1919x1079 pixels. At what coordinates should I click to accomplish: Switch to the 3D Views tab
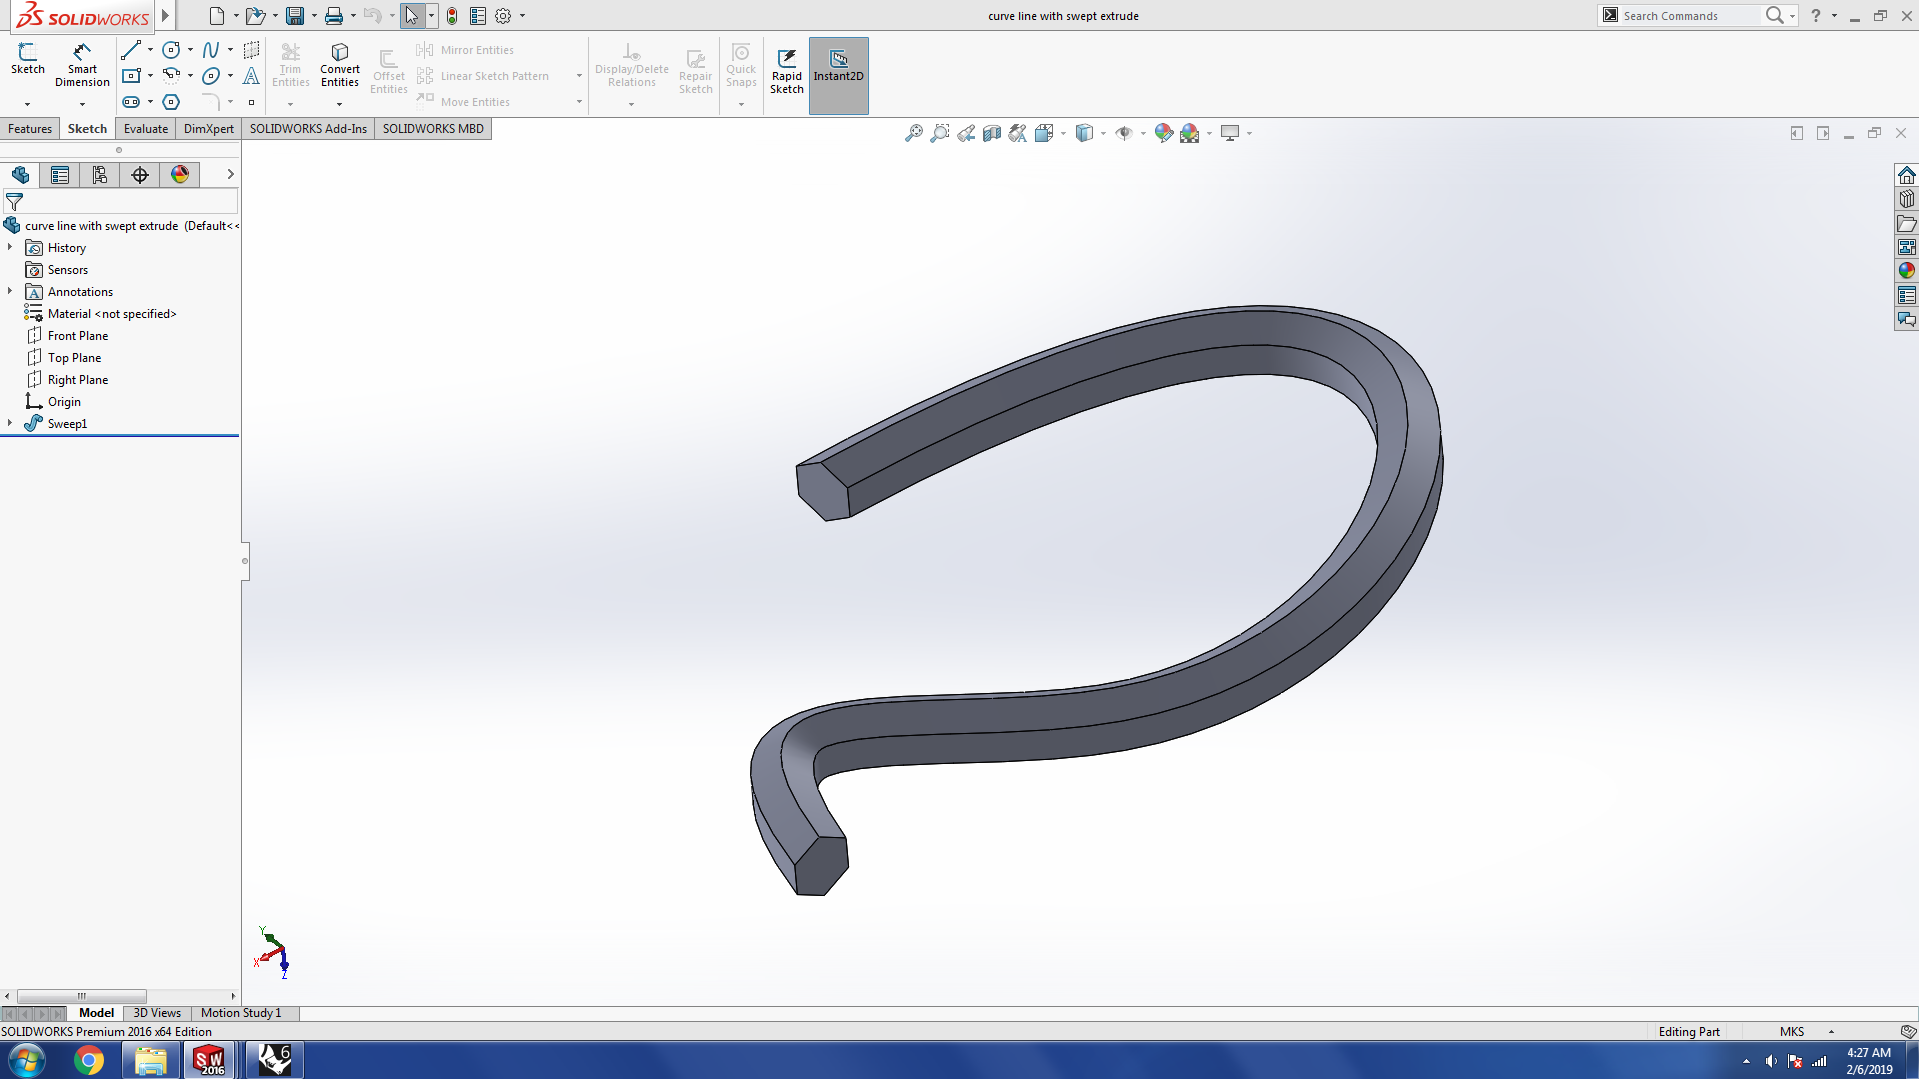pyautogui.click(x=157, y=1013)
